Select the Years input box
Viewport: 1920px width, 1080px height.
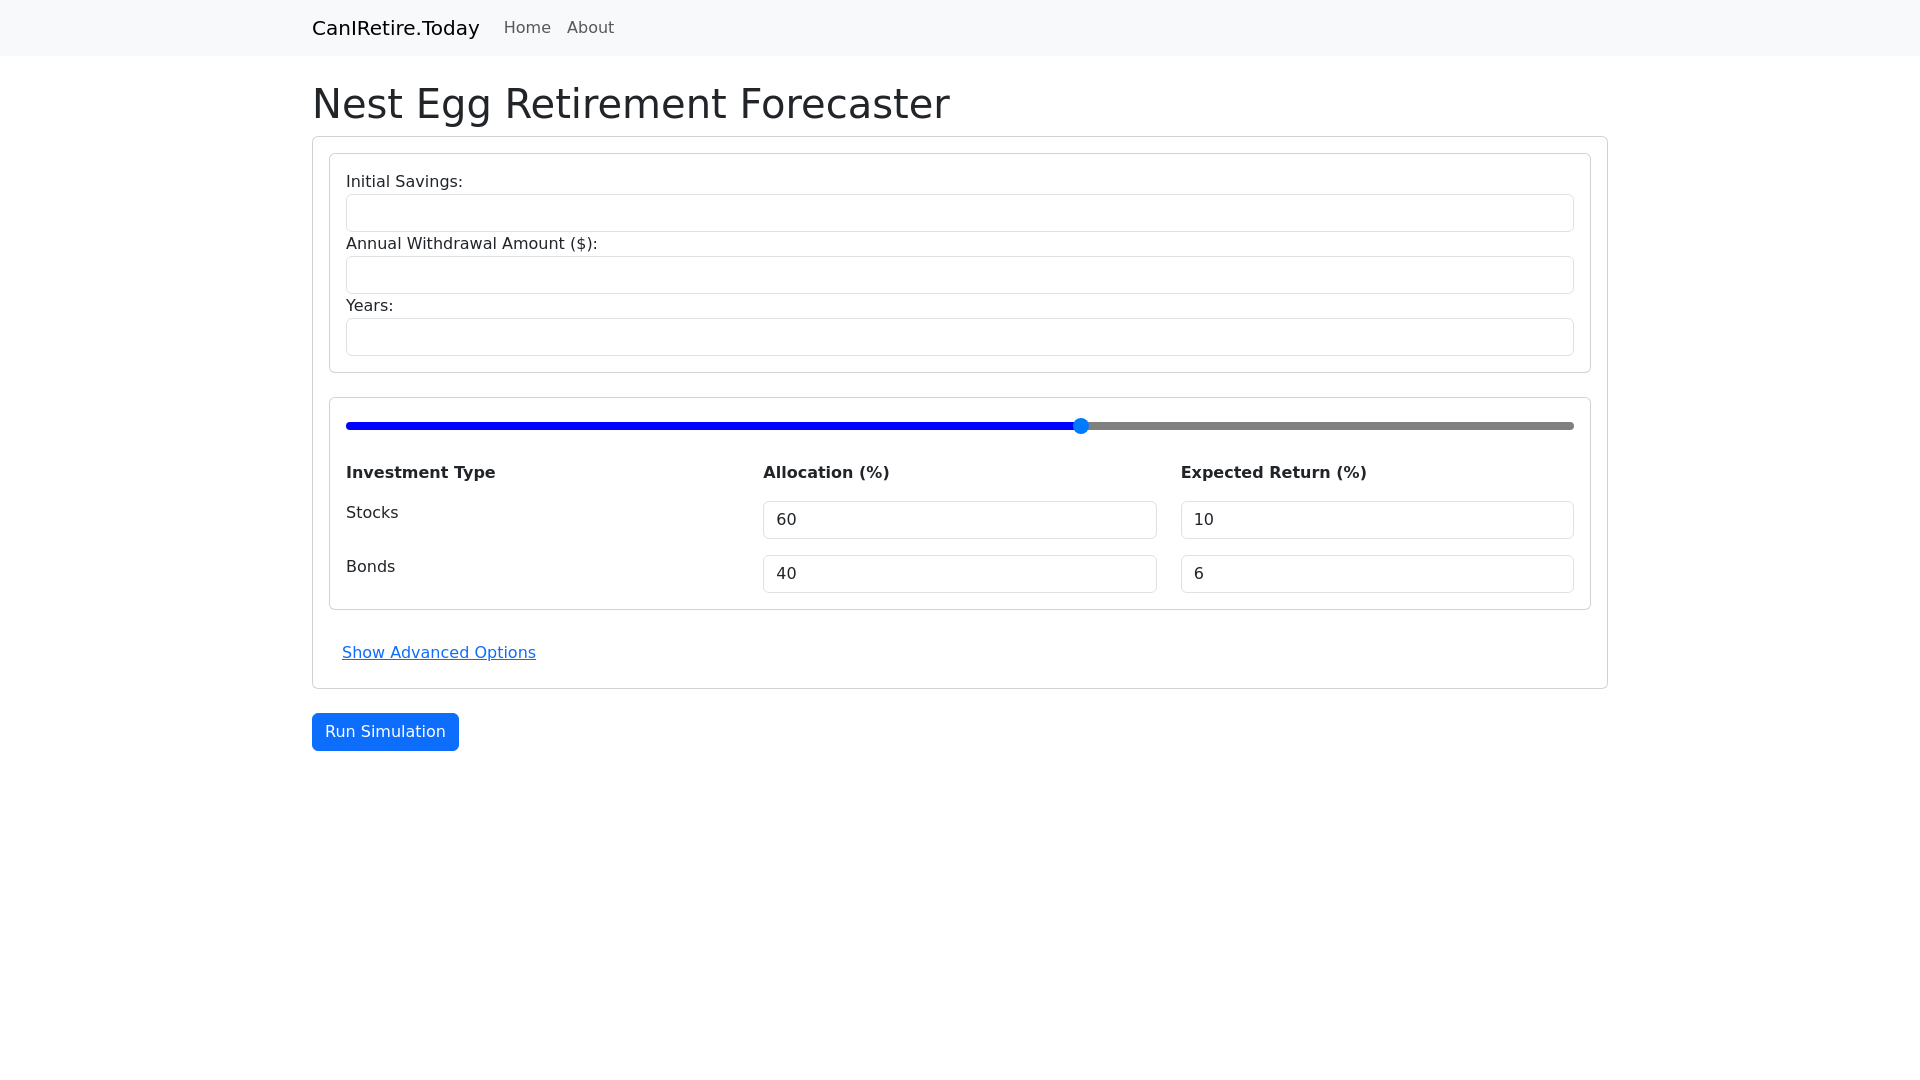tap(959, 337)
